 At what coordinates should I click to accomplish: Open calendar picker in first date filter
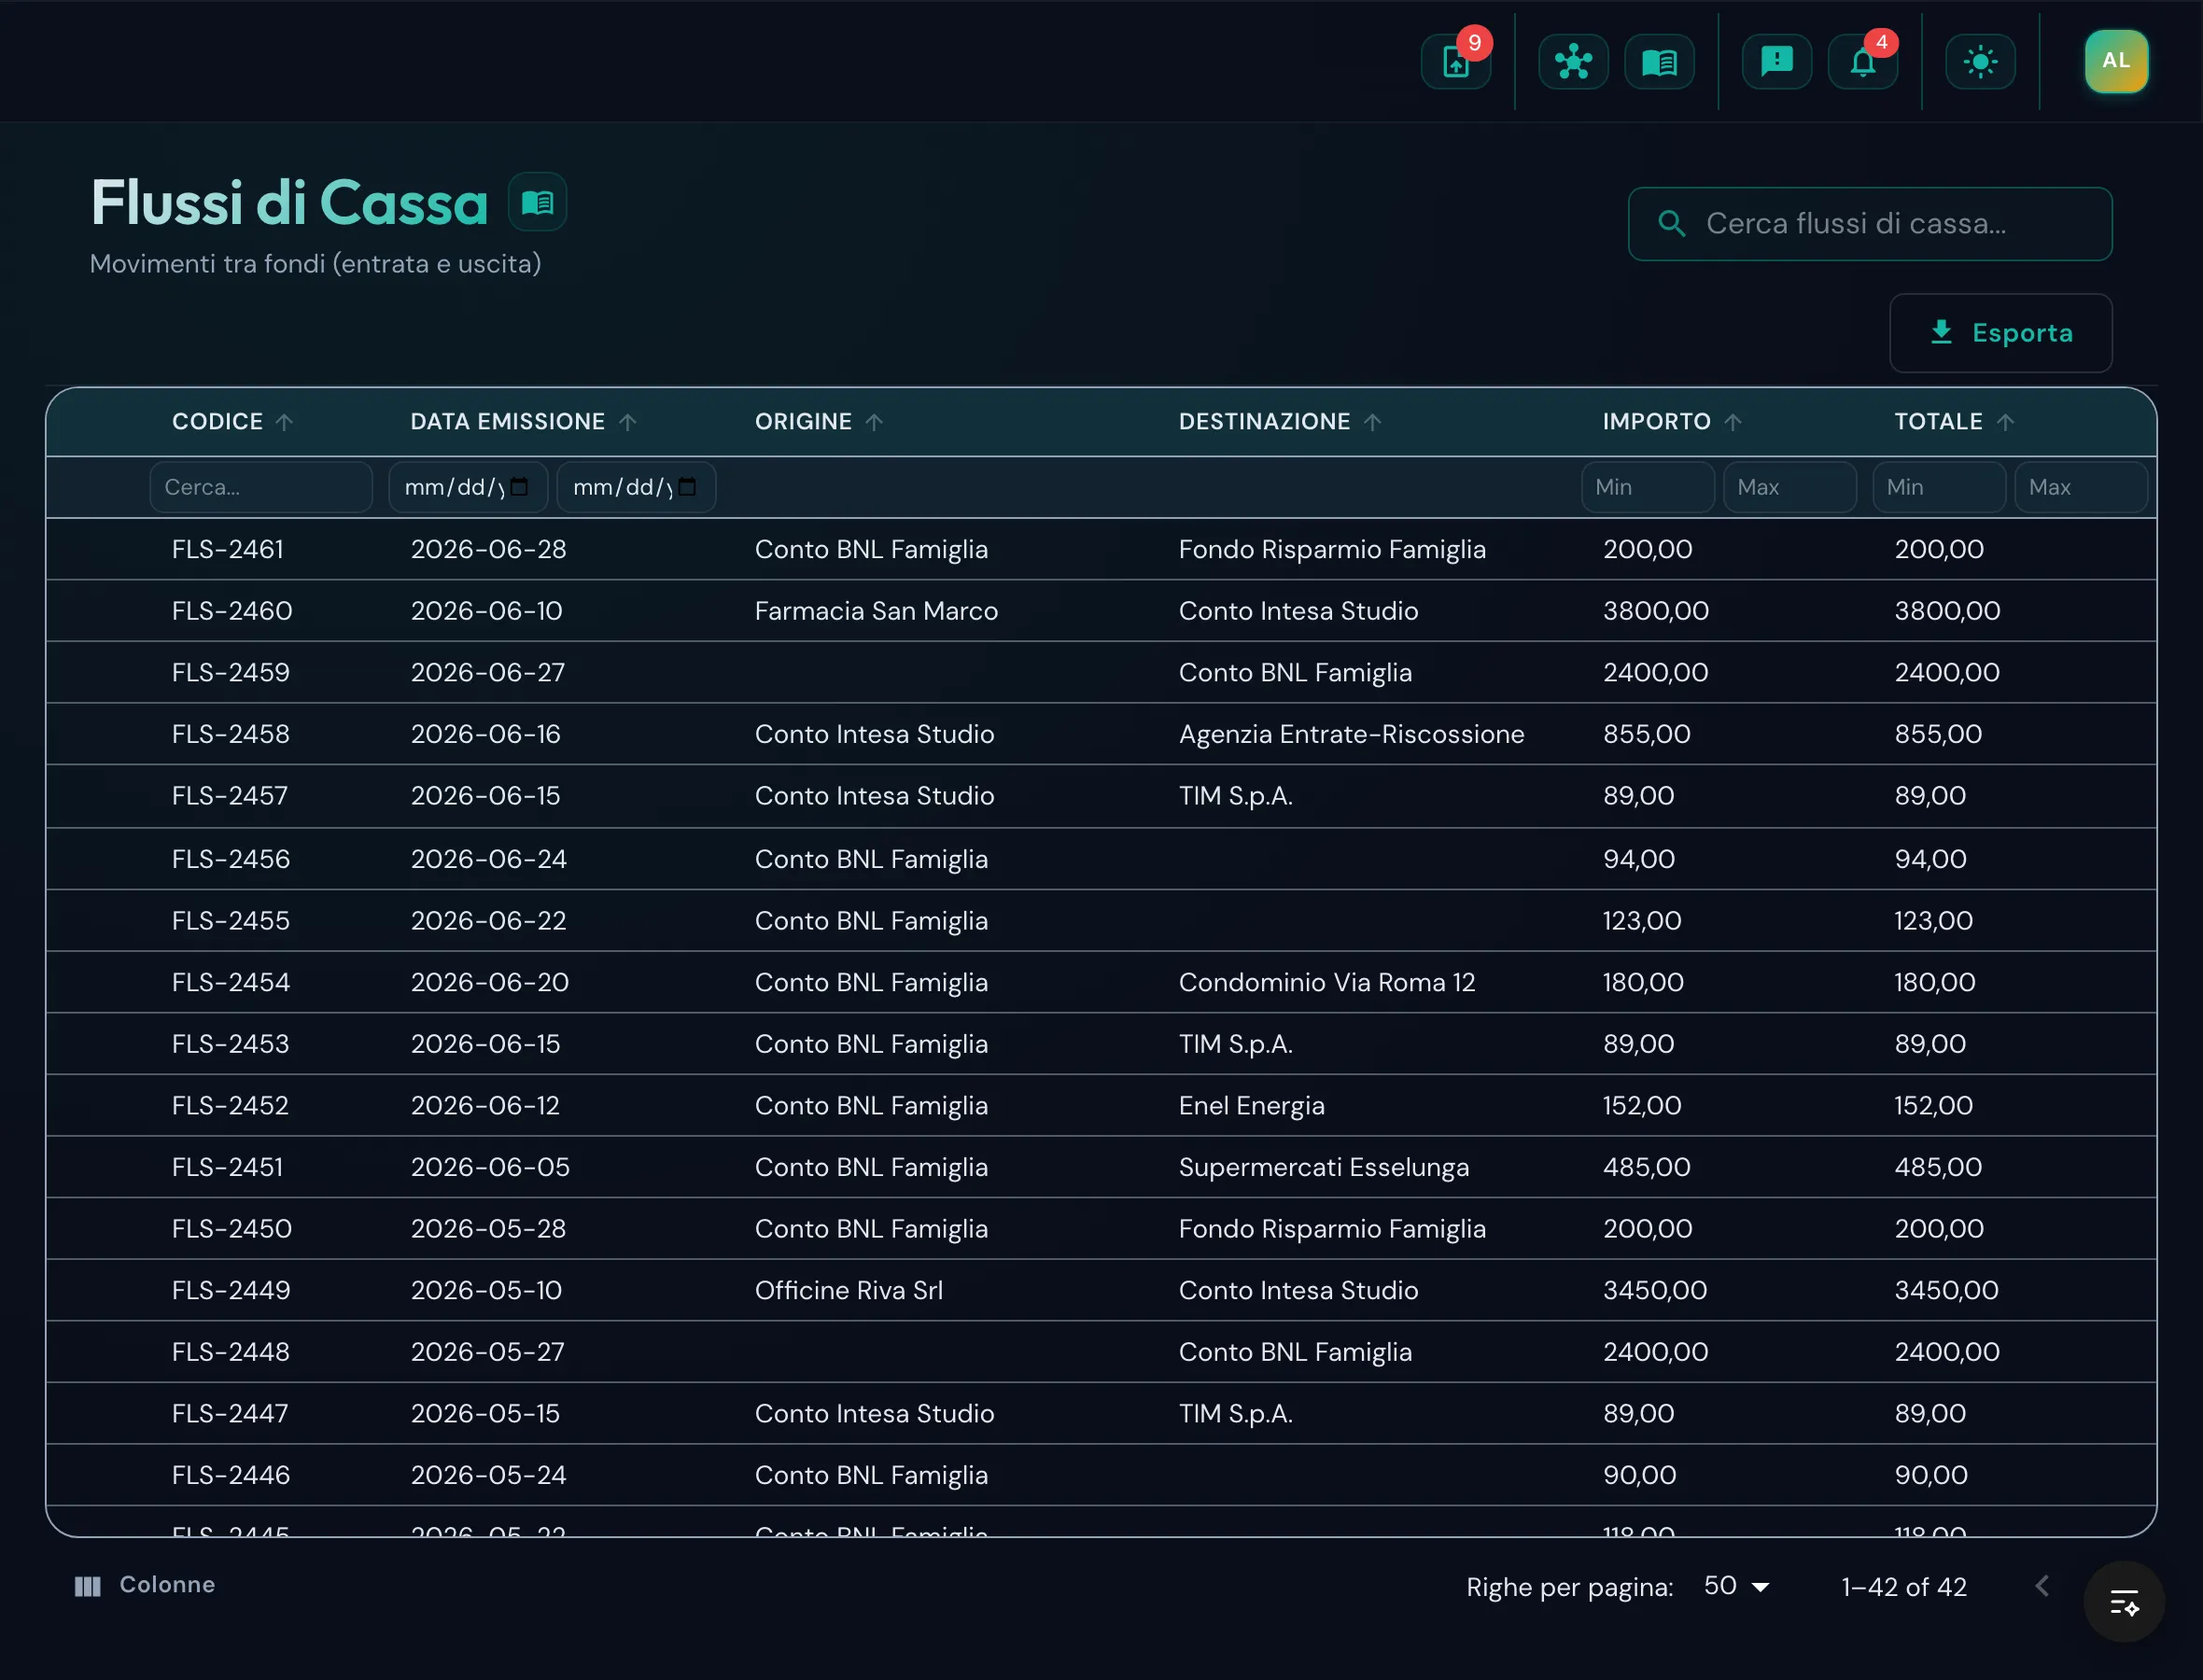tap(519, 487)
